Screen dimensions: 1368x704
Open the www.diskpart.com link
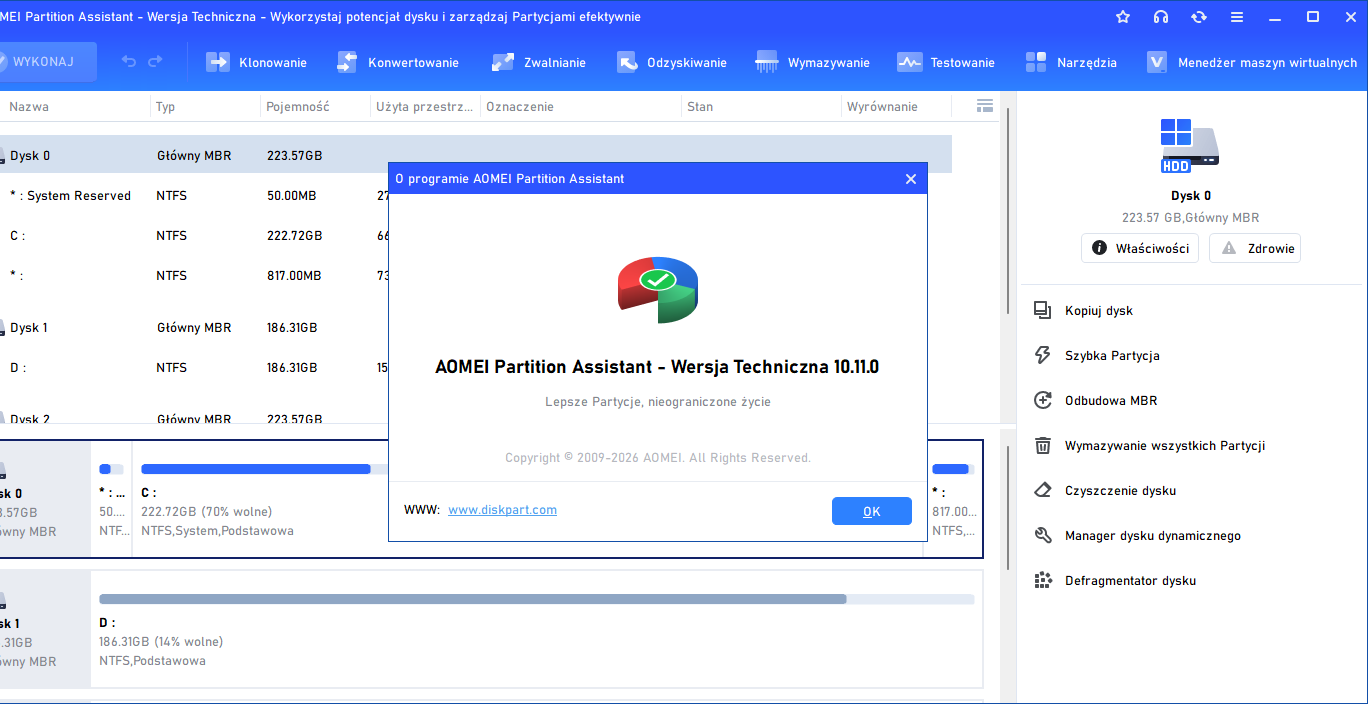click(x=502, y=510)
